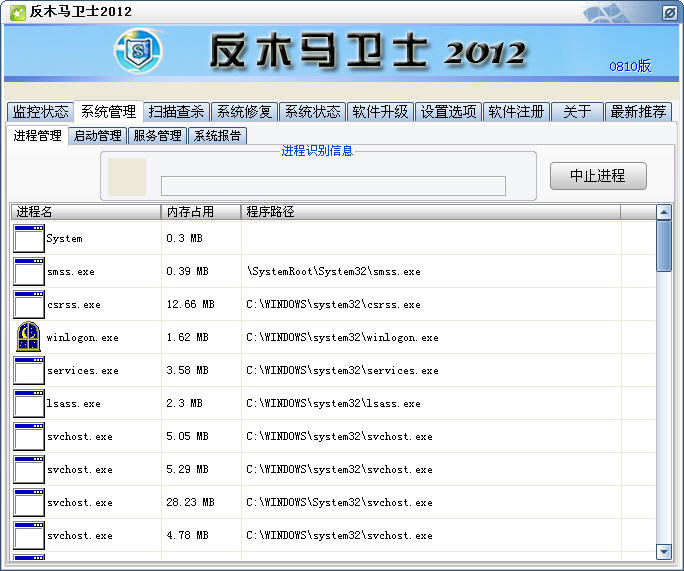Open the 启动管理 sub-tab
684x571 pixels.
coord(97,136)
